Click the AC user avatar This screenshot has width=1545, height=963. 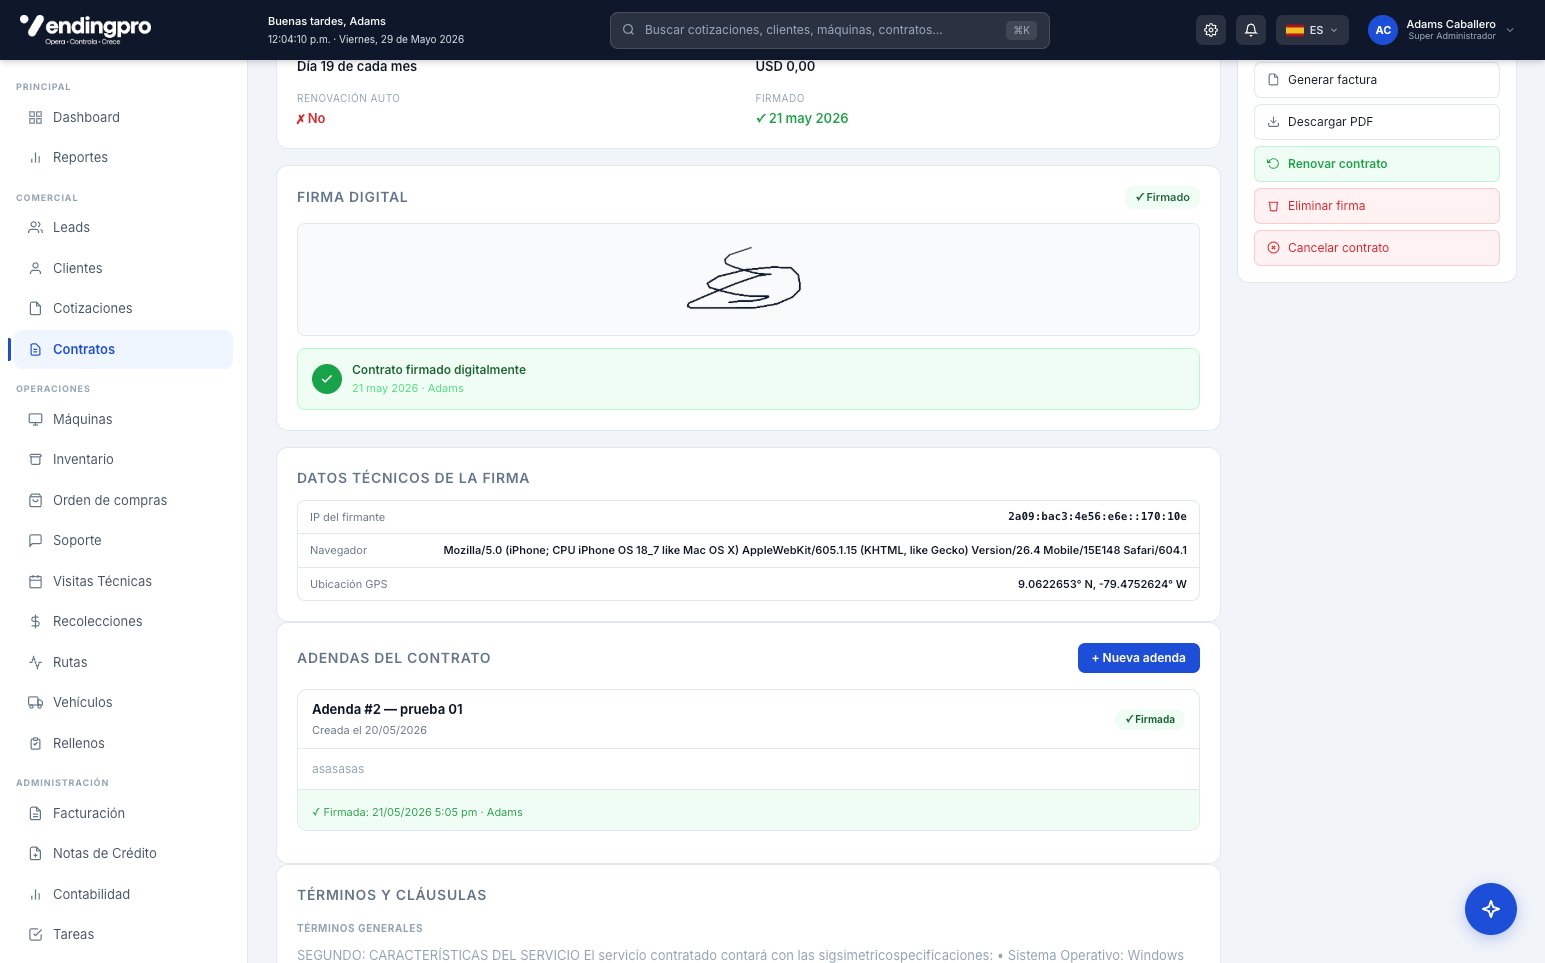point(1383,30)
